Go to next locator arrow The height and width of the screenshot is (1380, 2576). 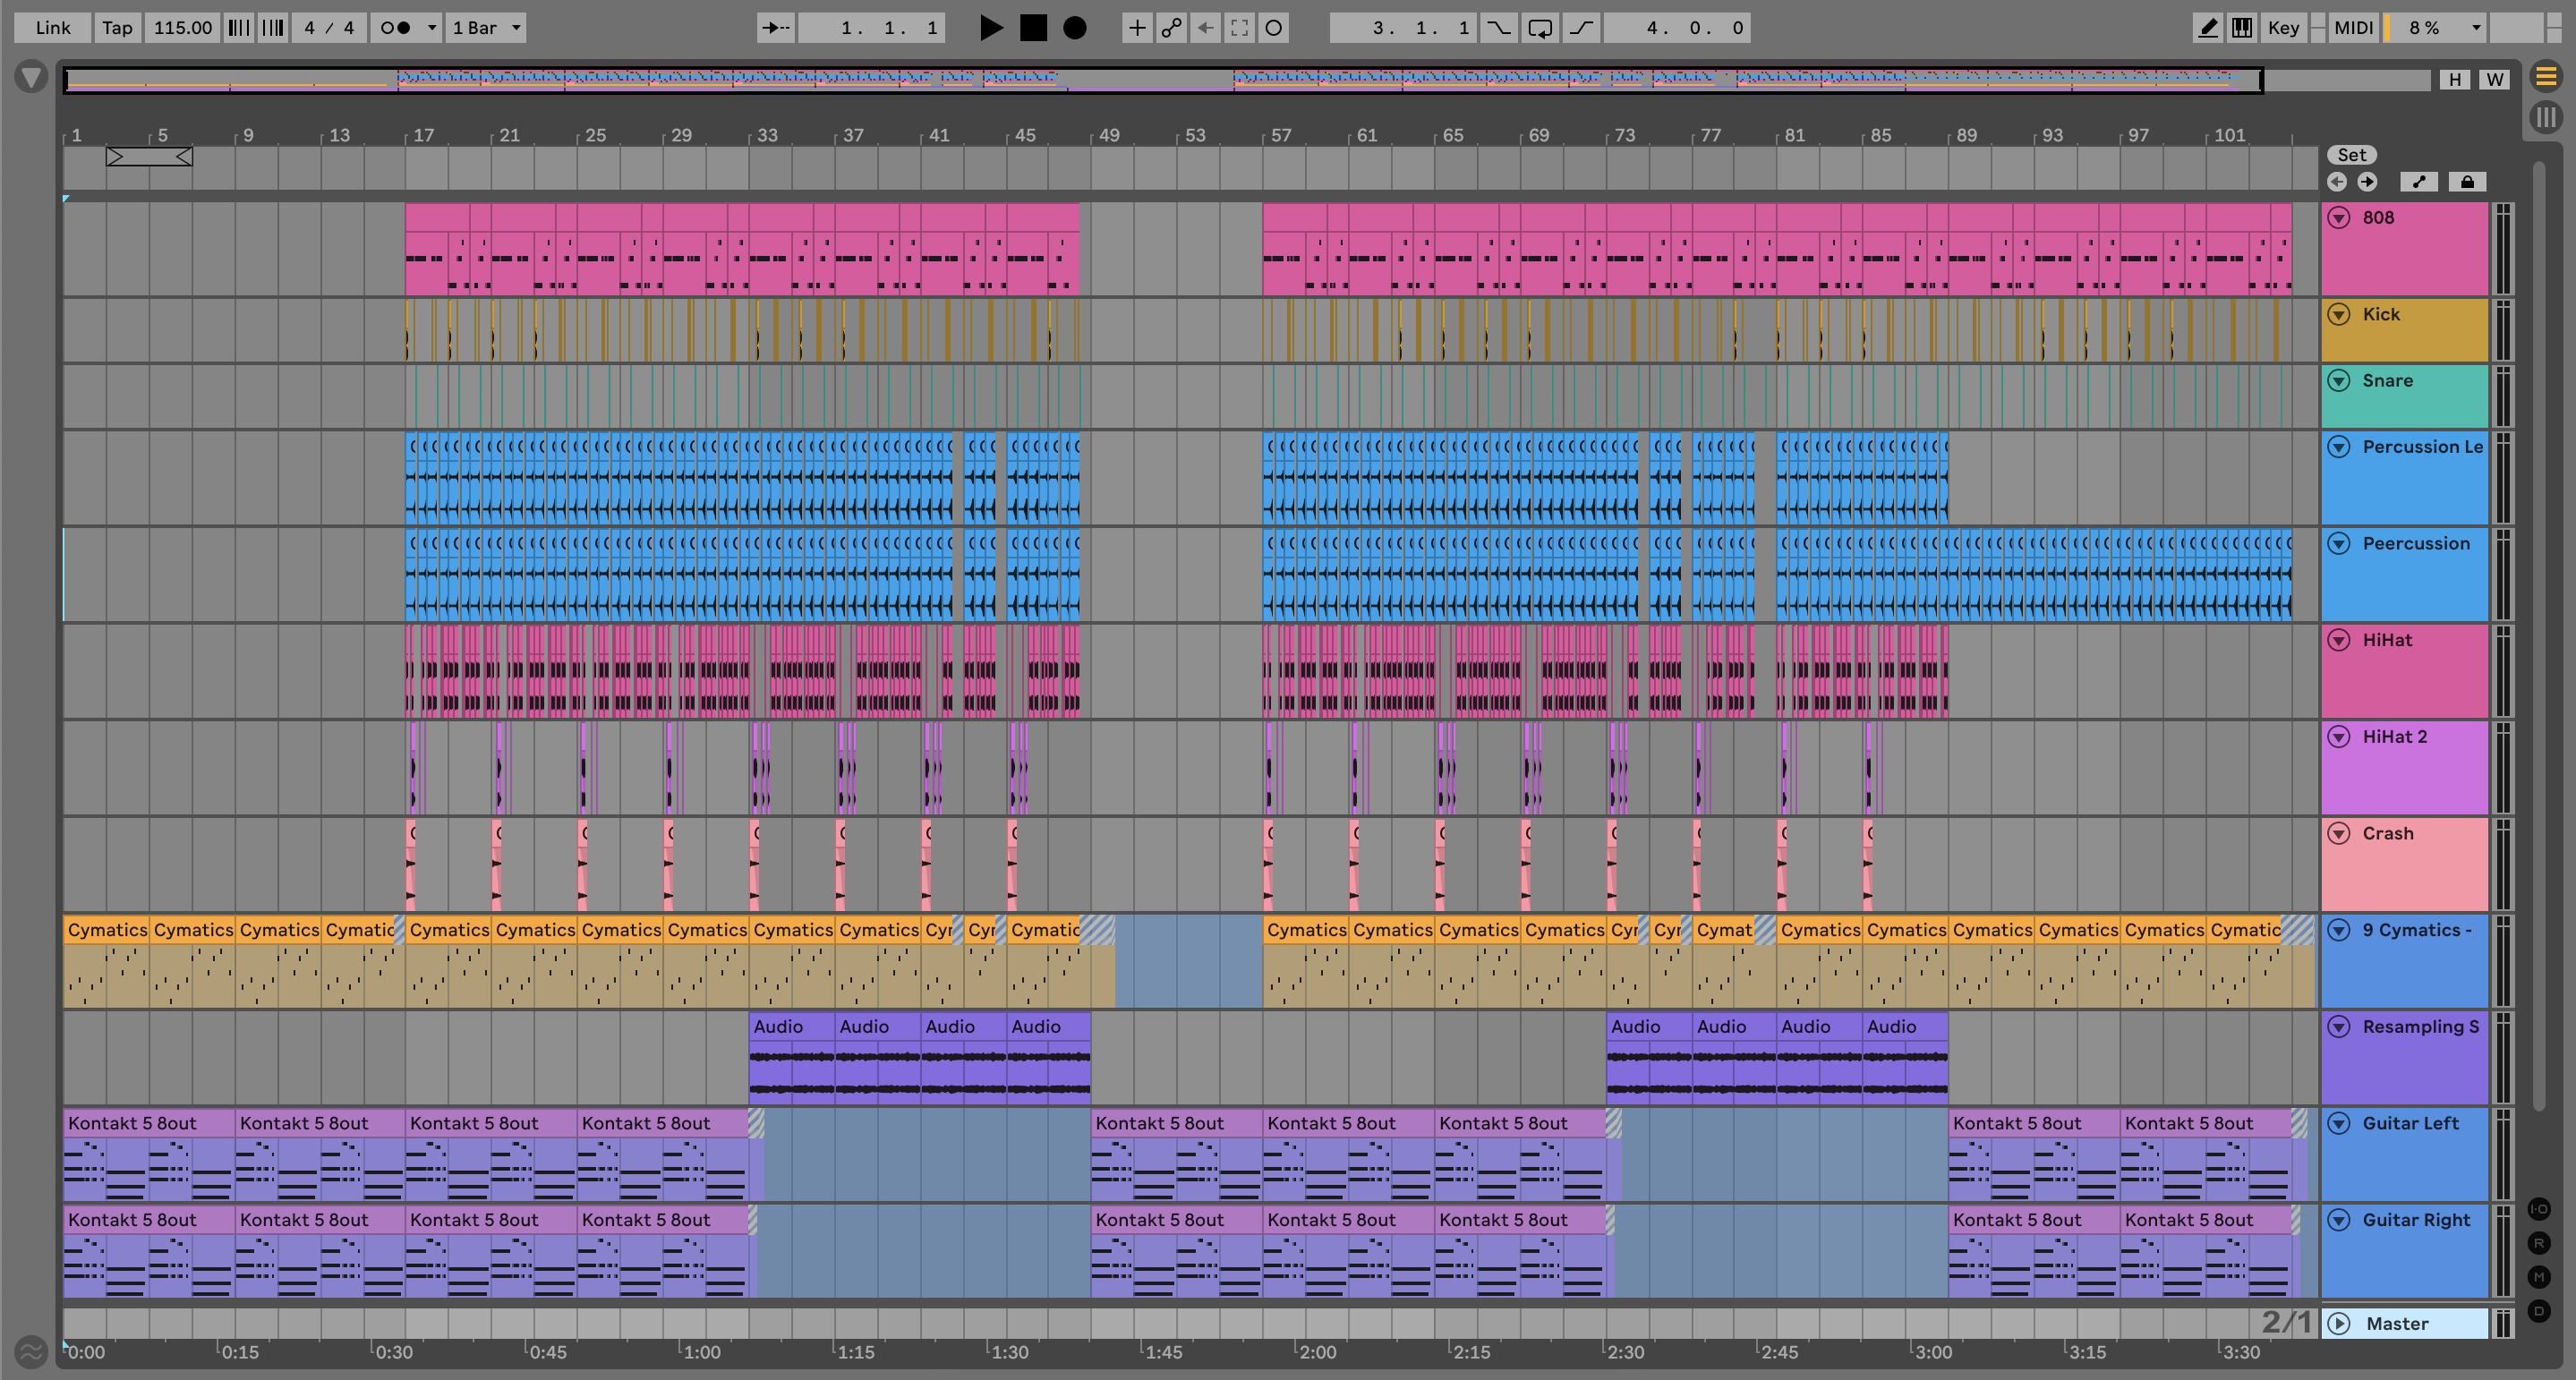2367,182
